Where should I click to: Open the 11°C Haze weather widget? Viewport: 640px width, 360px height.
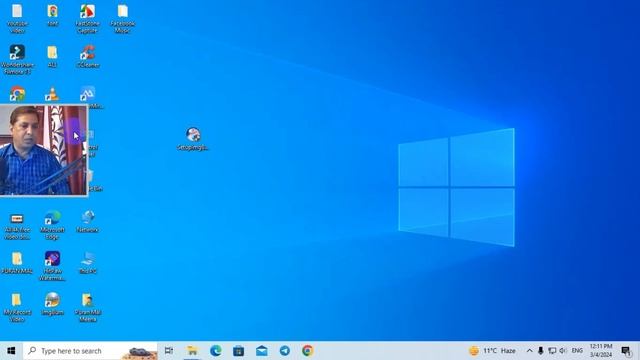click(x=492, y=351)
